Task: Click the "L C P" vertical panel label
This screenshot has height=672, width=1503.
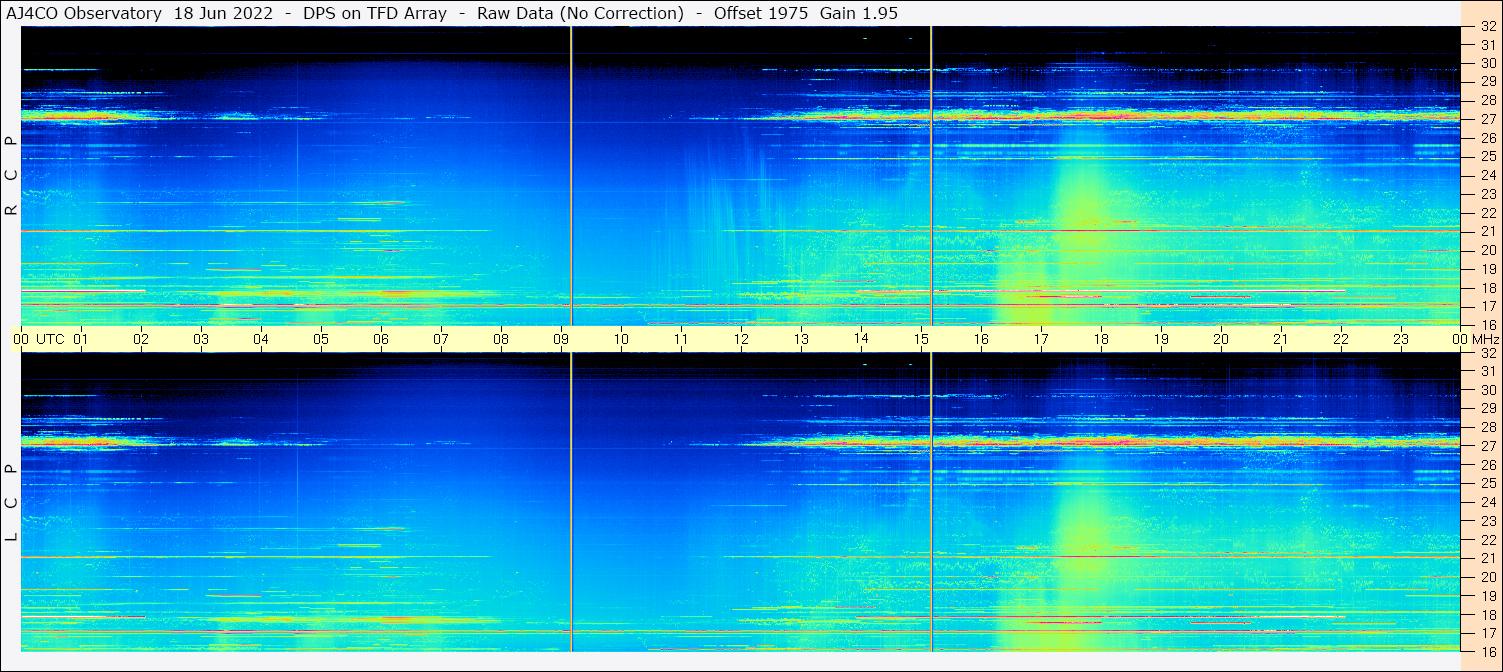Action: pyautogui.click(x=11, y=503)
